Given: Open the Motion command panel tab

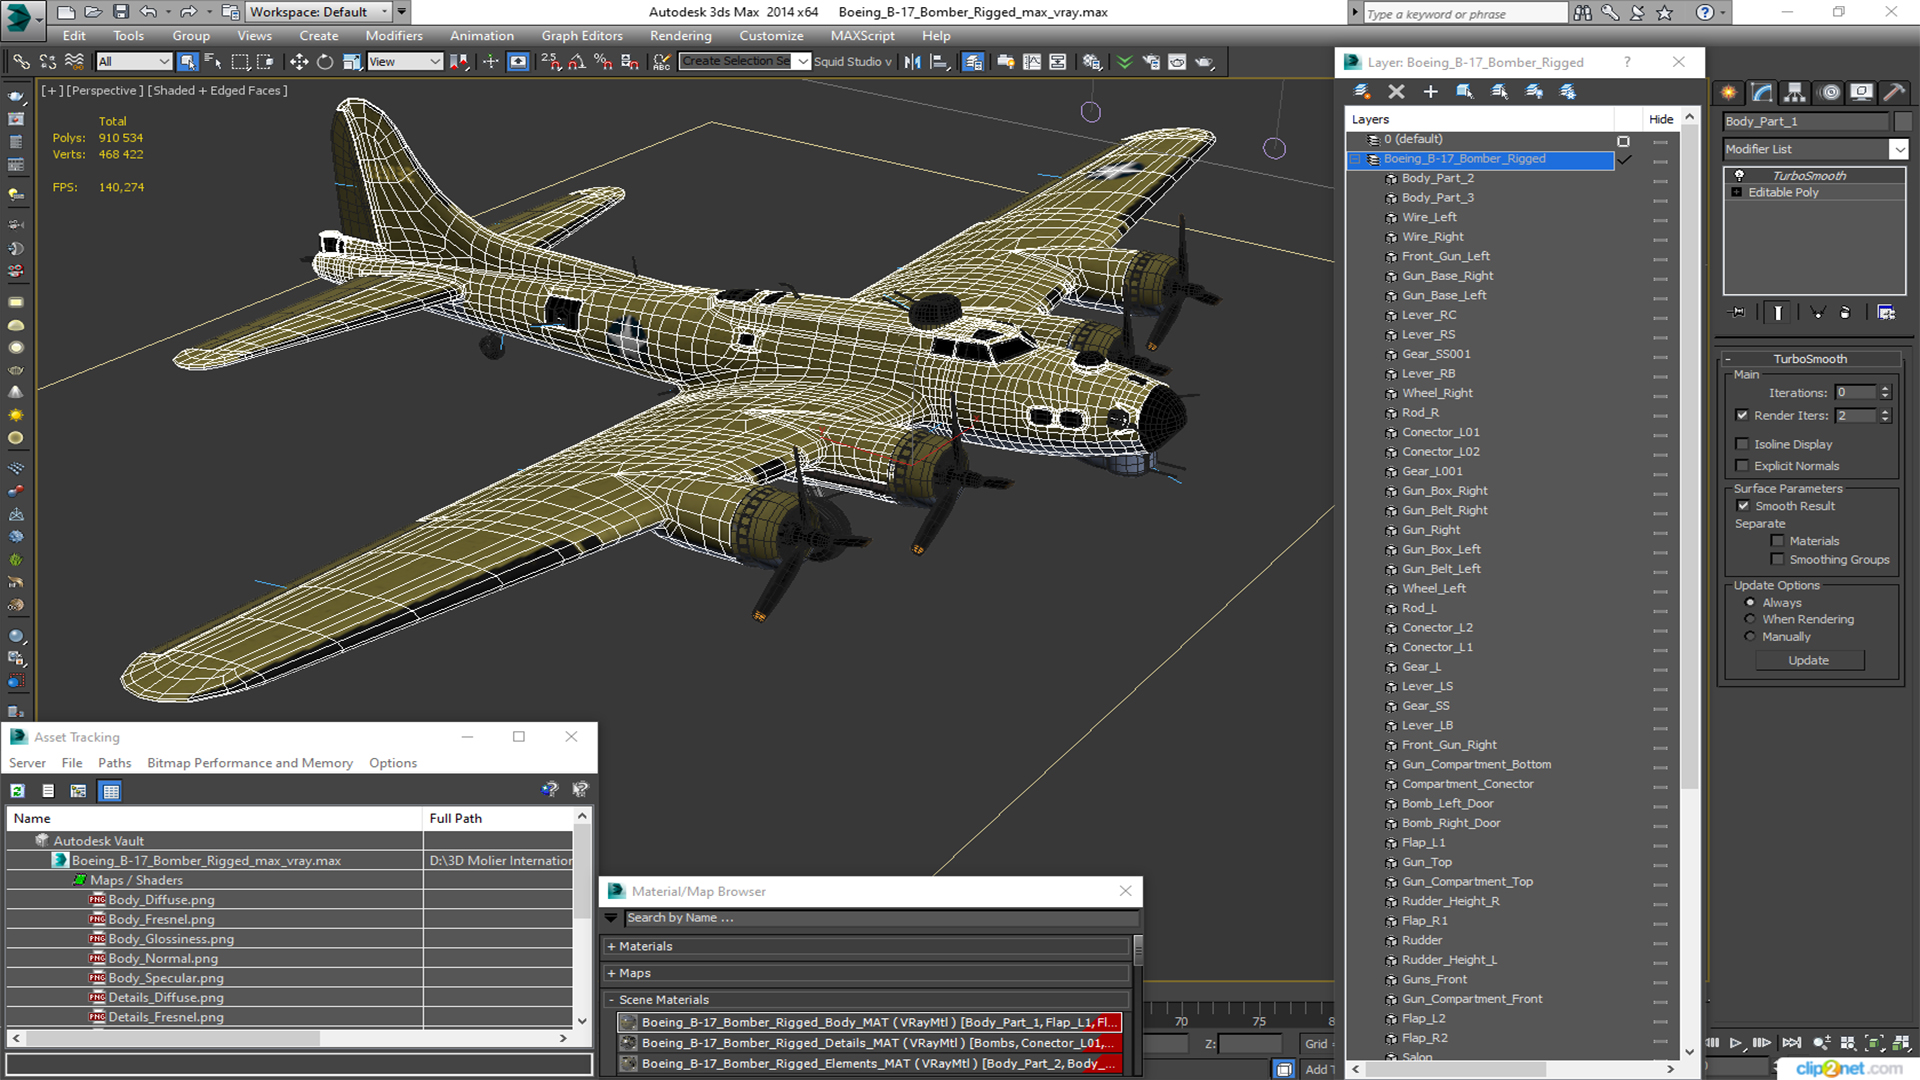Looking at the screenshot, I should point(1830,92).
